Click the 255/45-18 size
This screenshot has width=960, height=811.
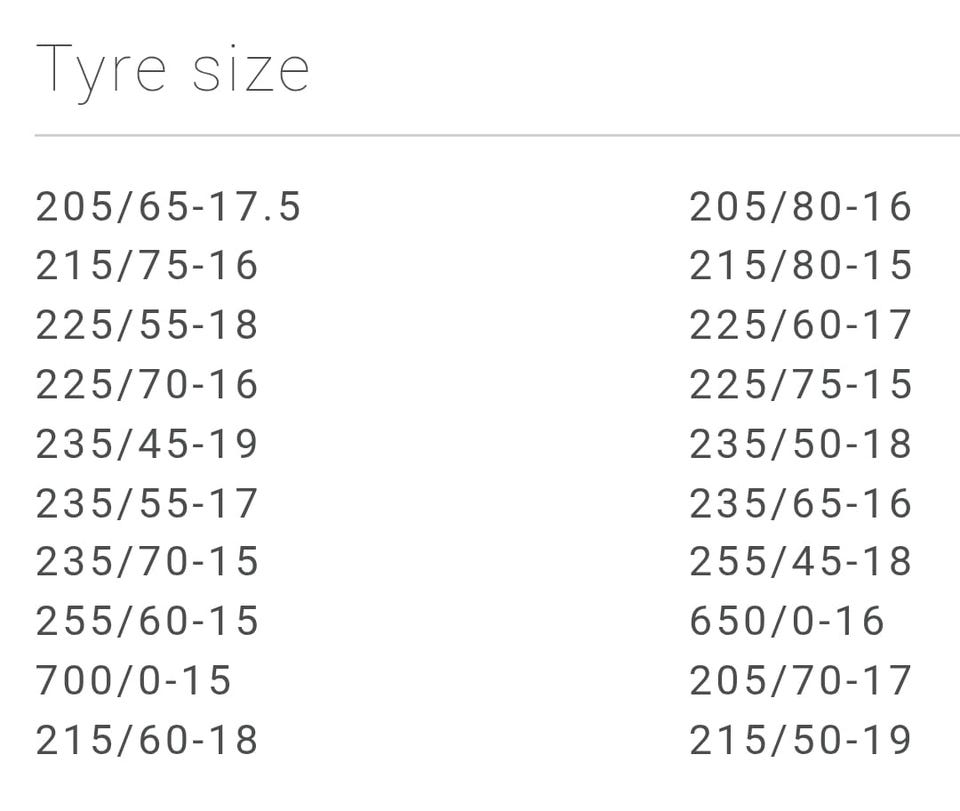click(800, 562)
